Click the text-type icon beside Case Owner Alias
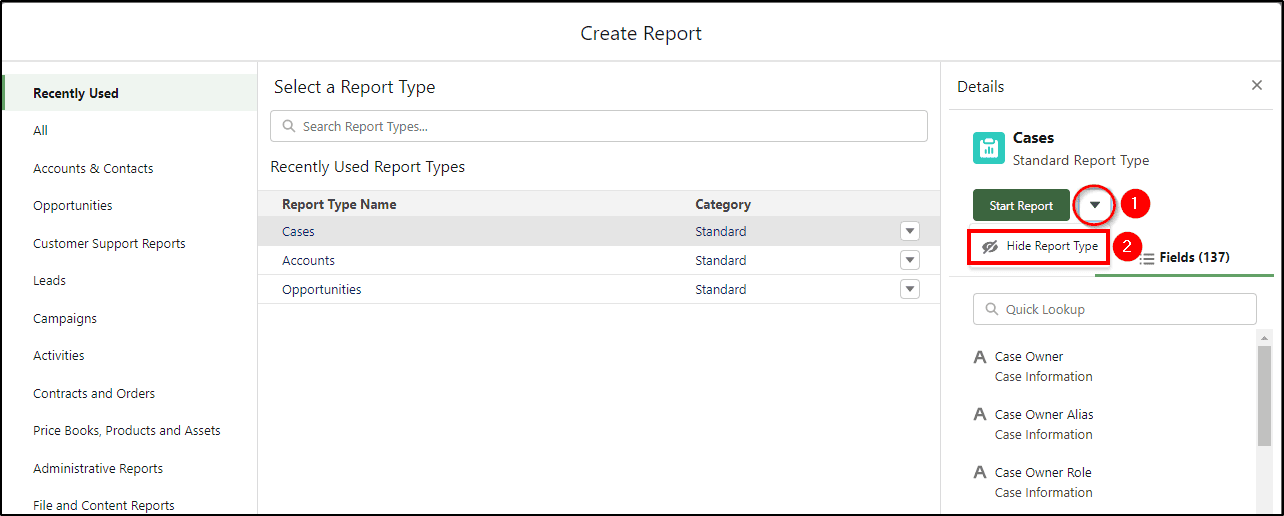Image resolution: width=1284 pixels, height=516 pixels. click(980, 415)
